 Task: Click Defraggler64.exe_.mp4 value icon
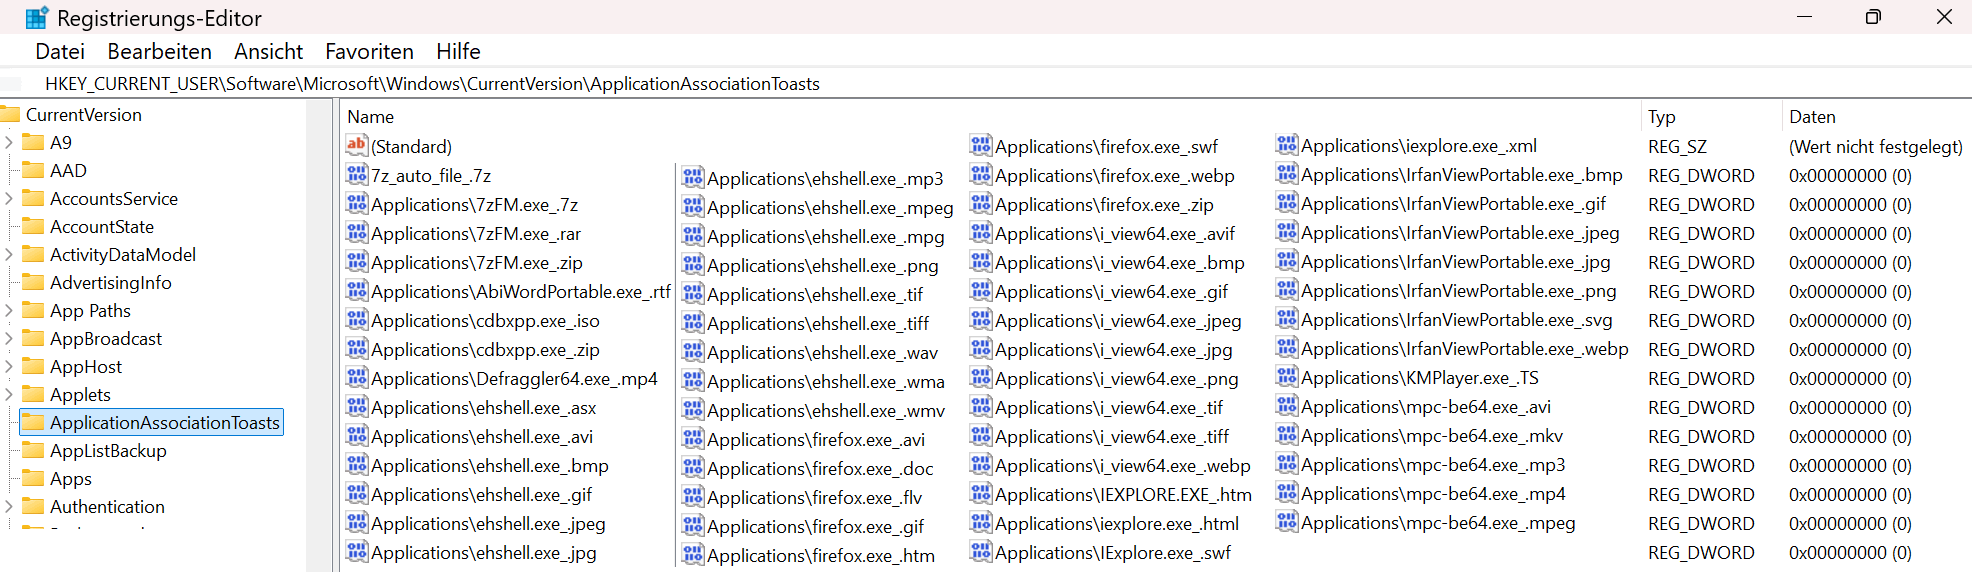coord(357,377)
